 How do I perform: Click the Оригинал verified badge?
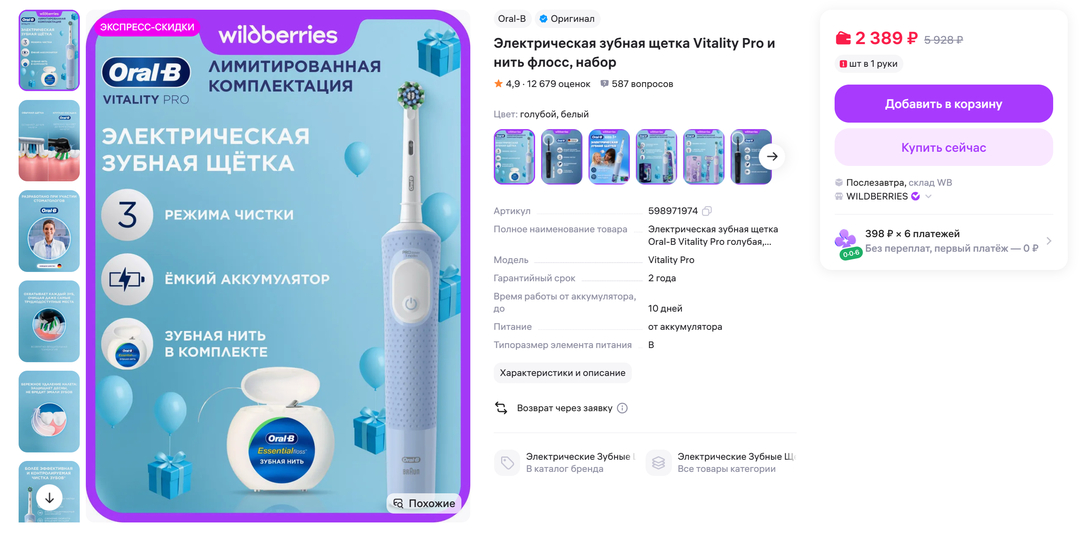click(567, 19)
